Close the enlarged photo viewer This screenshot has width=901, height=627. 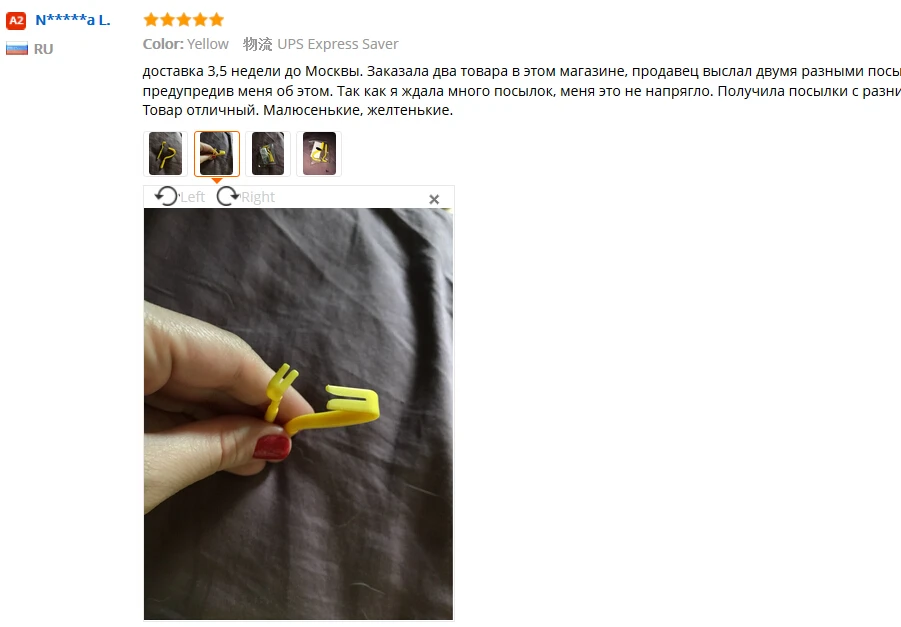[434, 199]
